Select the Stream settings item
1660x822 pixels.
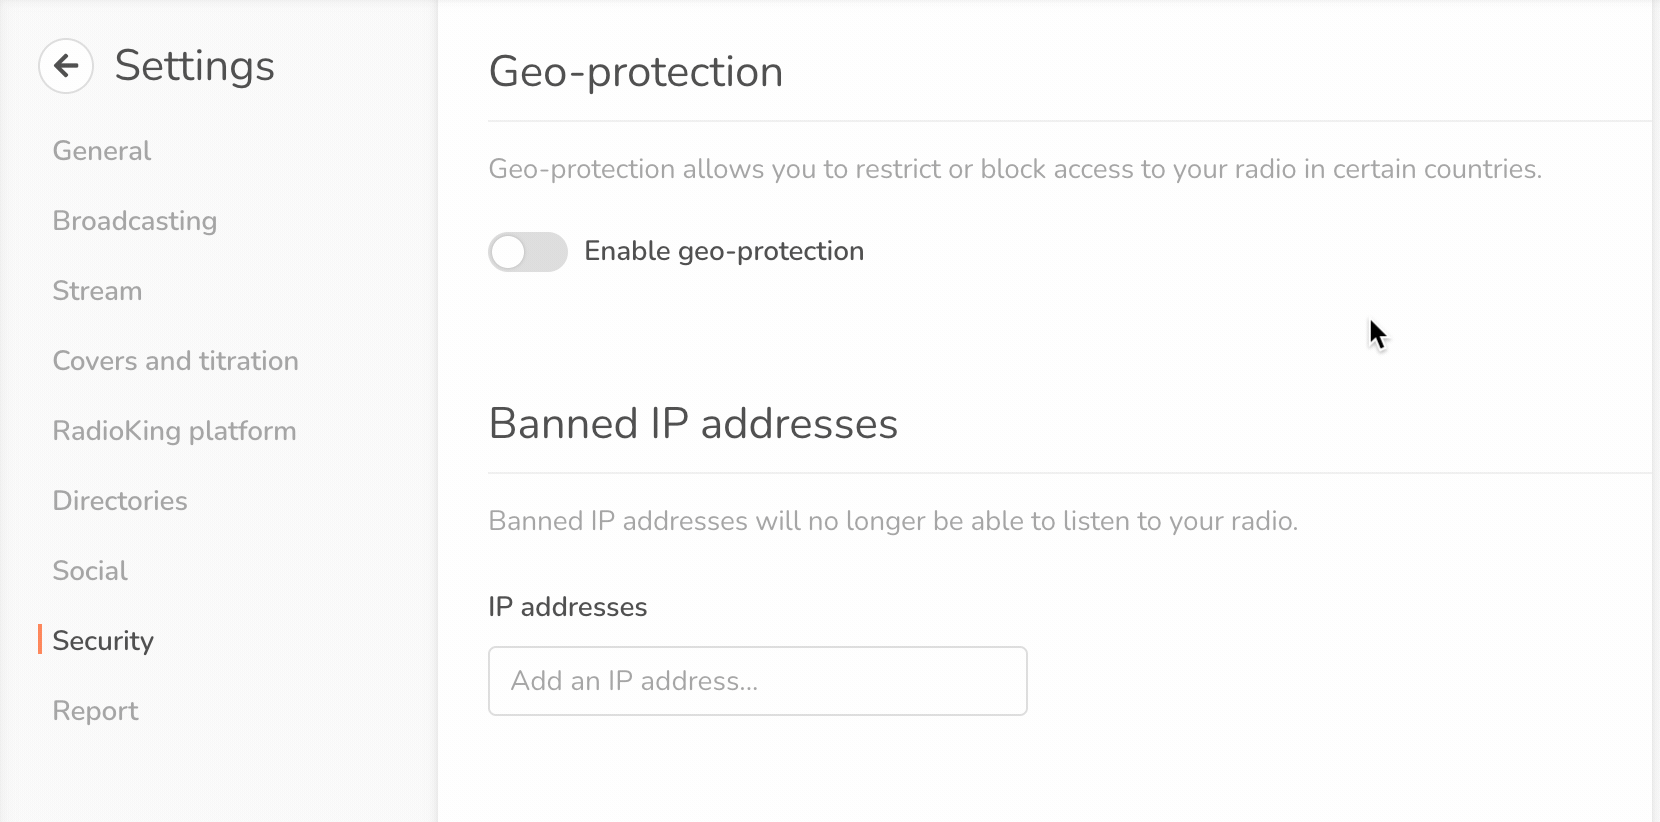[97, 291]
